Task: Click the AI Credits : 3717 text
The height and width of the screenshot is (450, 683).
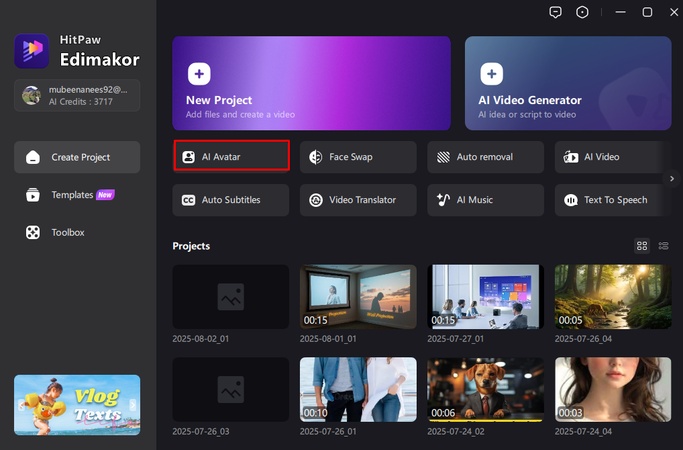Action: tap(81, 102)
